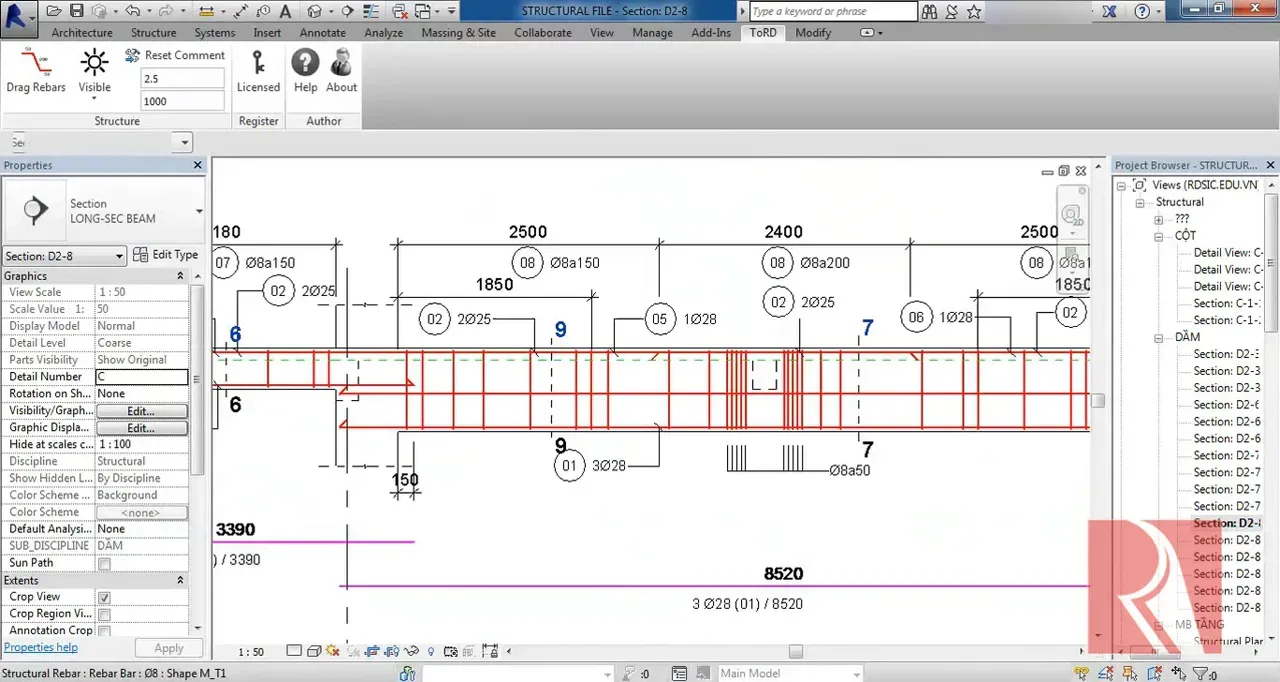Image resolution: width=1280 pixels, height=682 pixels.
Task: Switch to the Modify ribbon tab
Action: [x=813, y=33]
